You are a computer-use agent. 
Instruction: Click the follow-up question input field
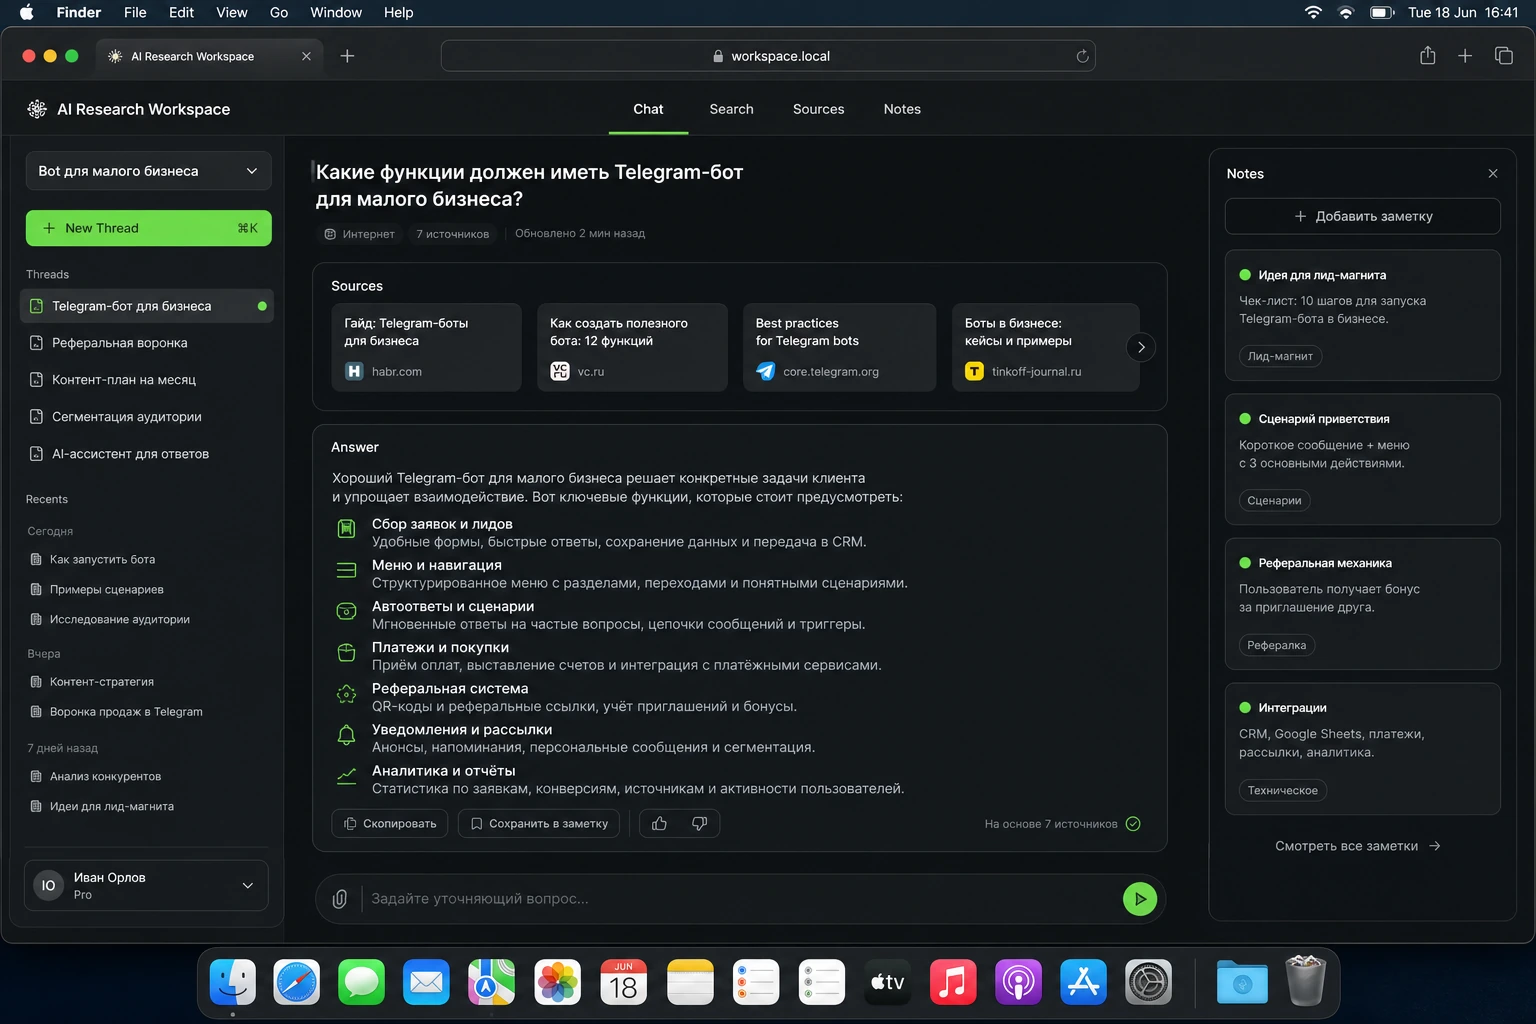pyautogui.click(x=740, y=899)
